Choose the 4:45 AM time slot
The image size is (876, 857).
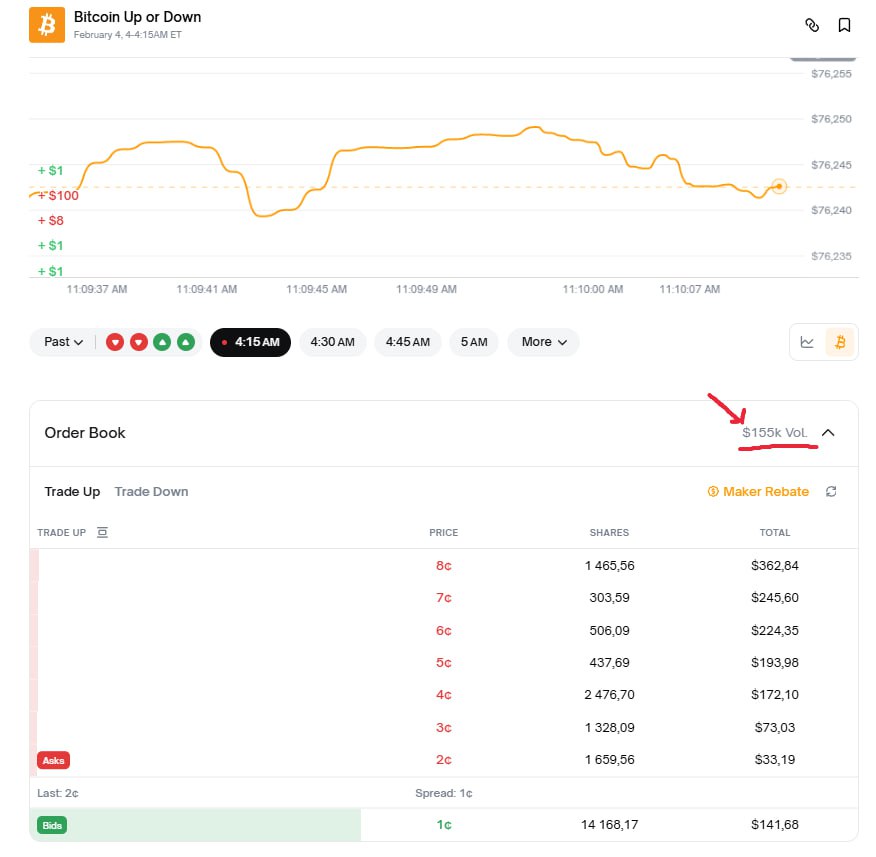pos(408,342)
